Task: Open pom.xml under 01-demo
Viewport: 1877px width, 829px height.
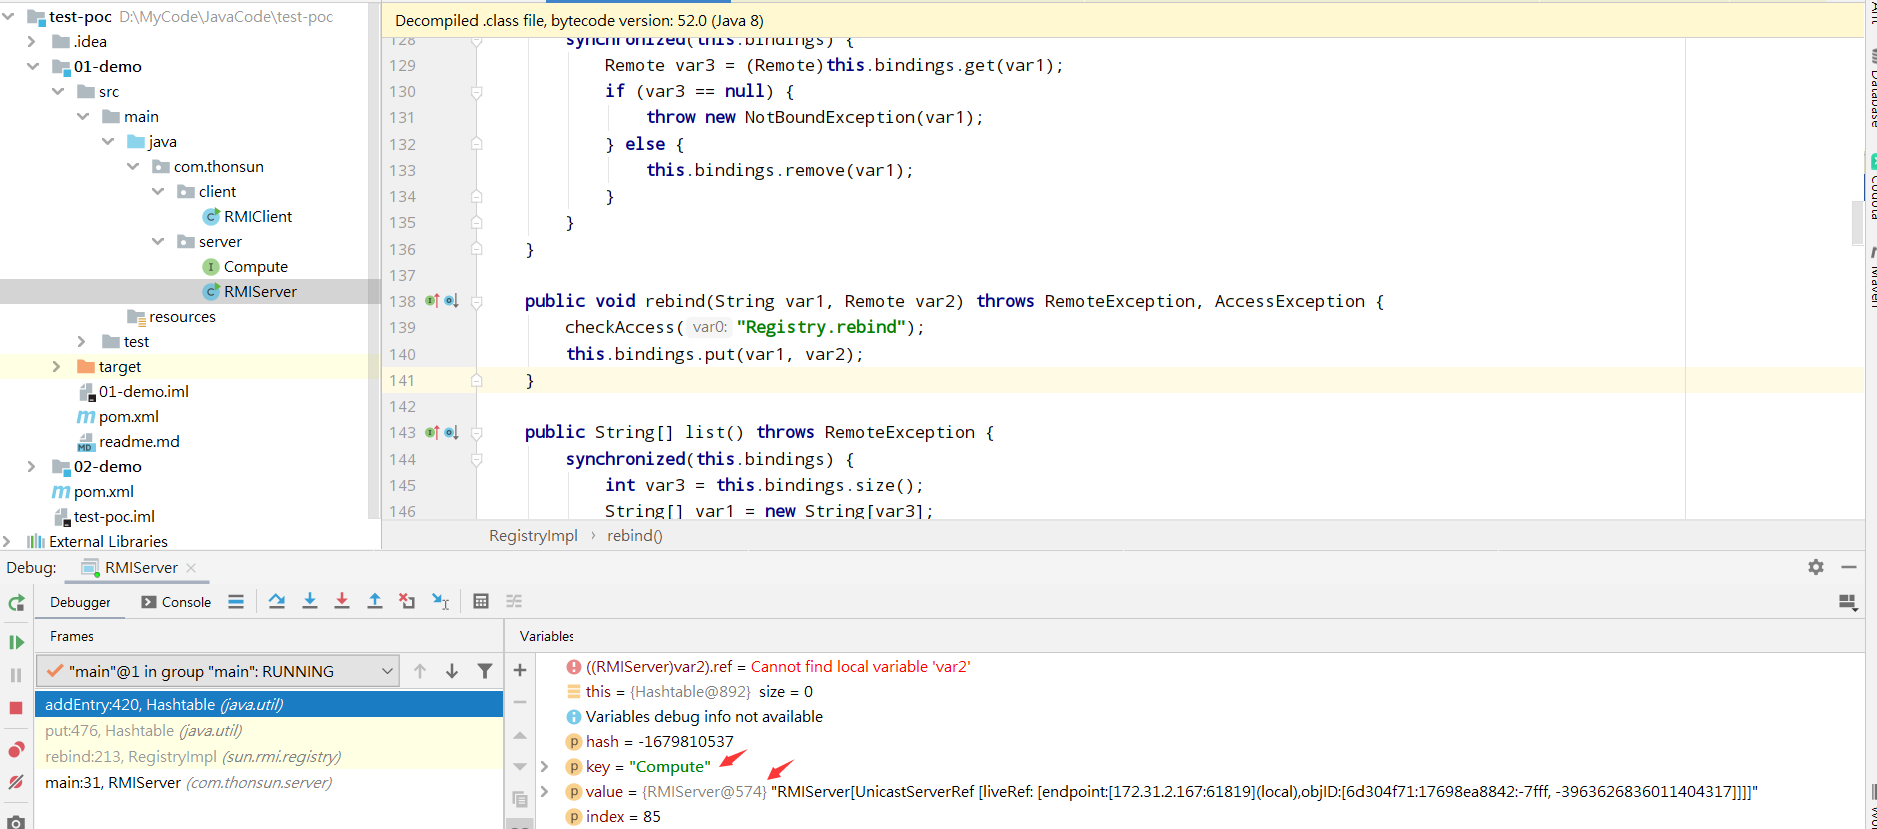Action: coord(118,416)
